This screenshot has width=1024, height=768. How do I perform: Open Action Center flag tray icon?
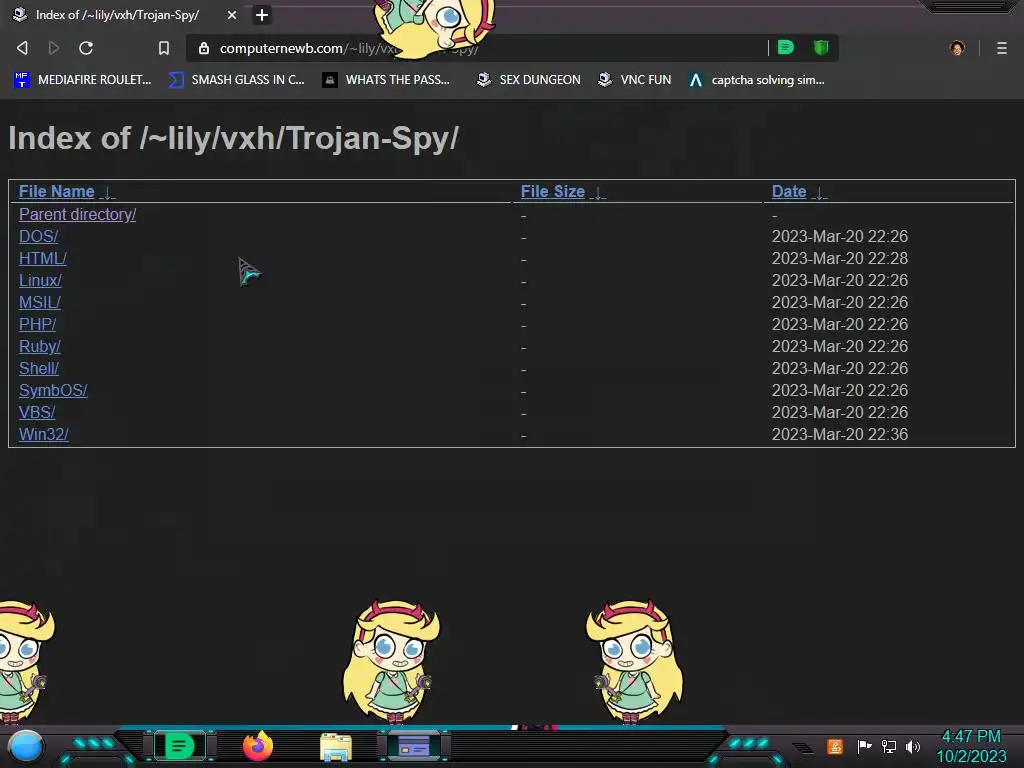coord(864,746)
